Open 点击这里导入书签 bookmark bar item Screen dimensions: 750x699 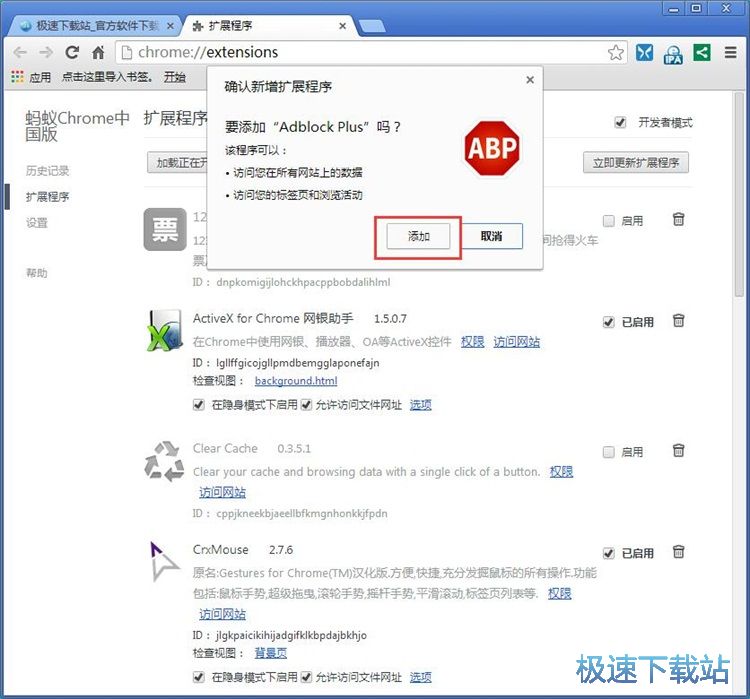(107, 77)
